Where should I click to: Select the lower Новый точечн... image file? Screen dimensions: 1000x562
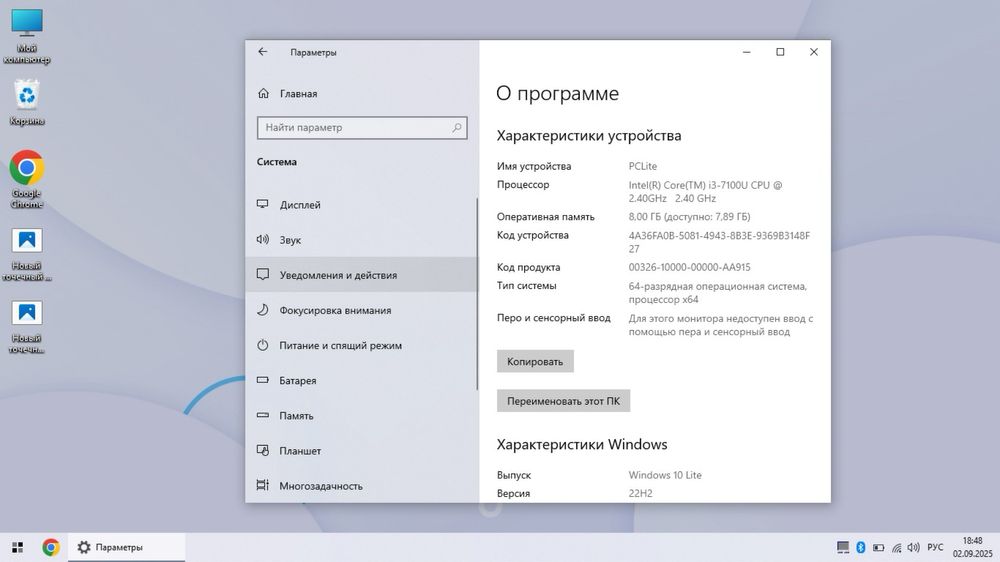pos(27,327)
